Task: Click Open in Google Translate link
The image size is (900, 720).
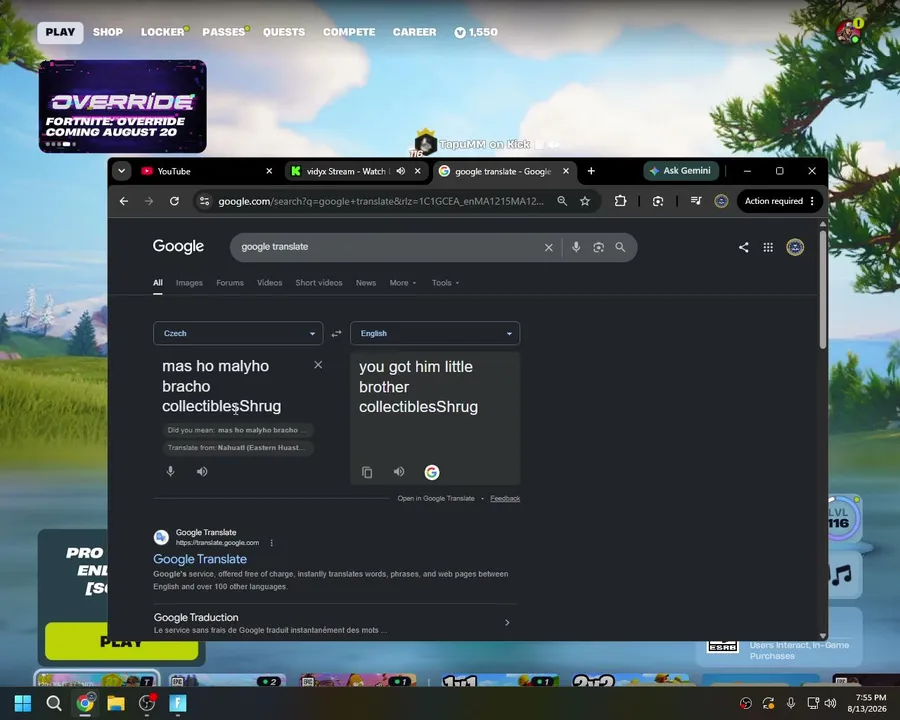Action: 436,498
